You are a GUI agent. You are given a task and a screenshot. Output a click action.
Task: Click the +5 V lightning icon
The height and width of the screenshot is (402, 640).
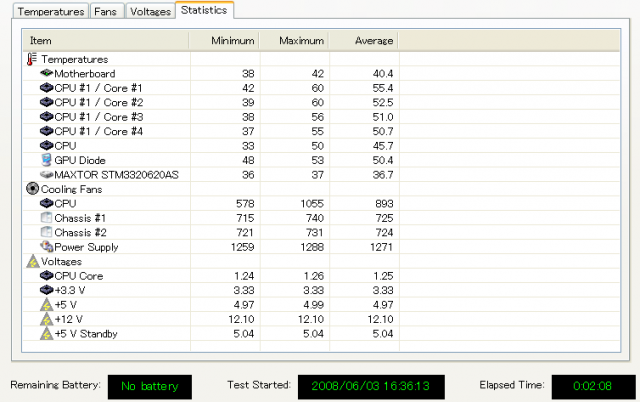[x=47, y=305]
